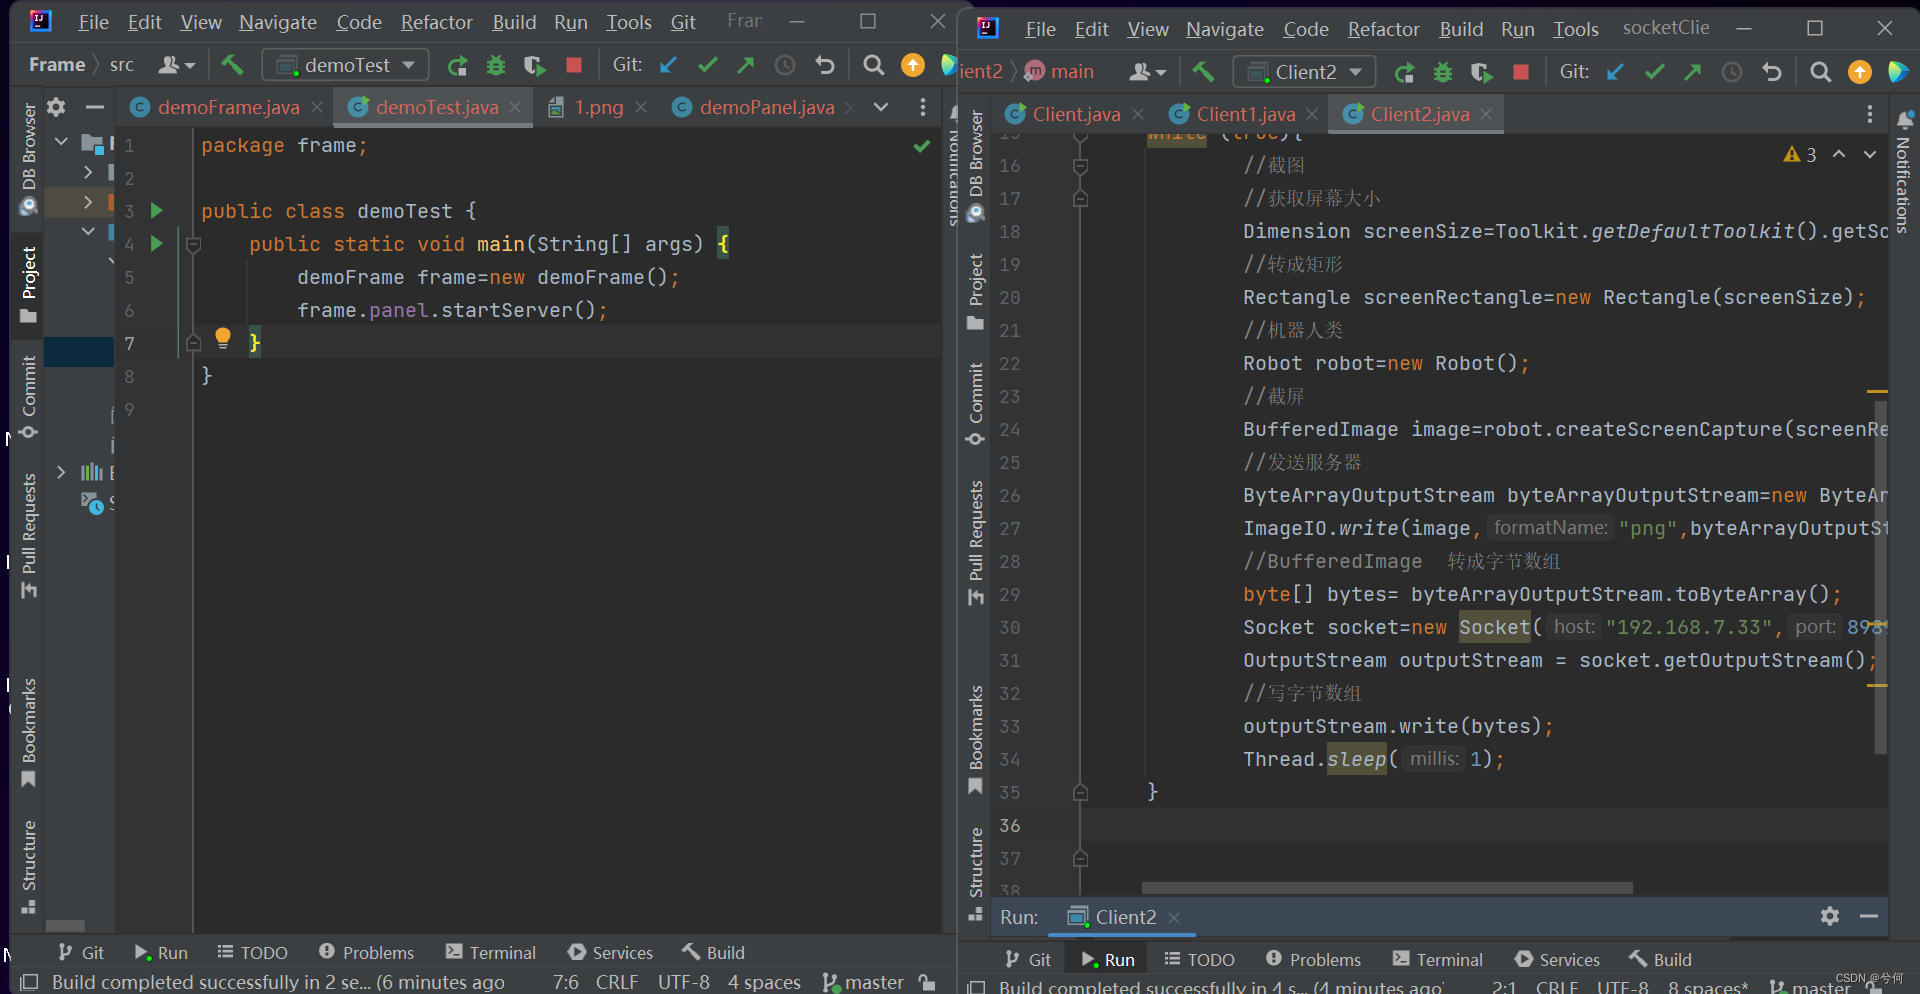Open project panel settings gear
Screen dimensions: 1920x994
coord(56,106)
